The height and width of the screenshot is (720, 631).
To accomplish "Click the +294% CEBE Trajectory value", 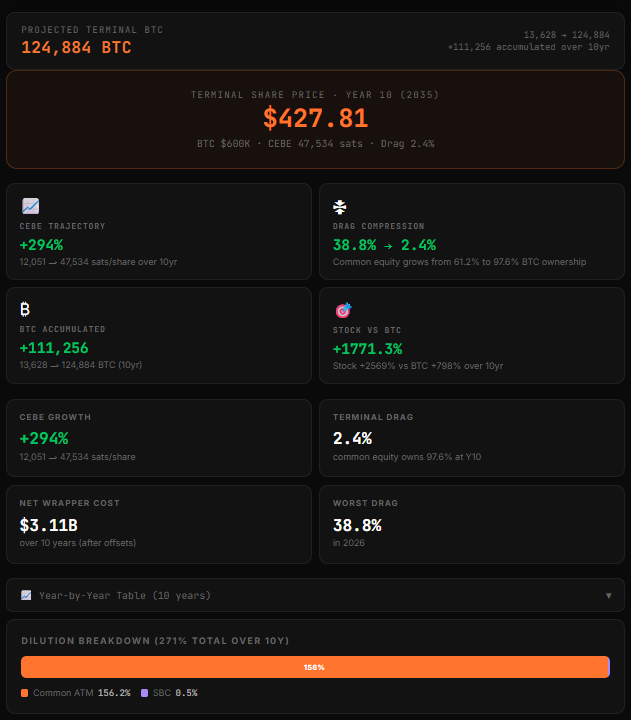I will [x=41, y=245].
